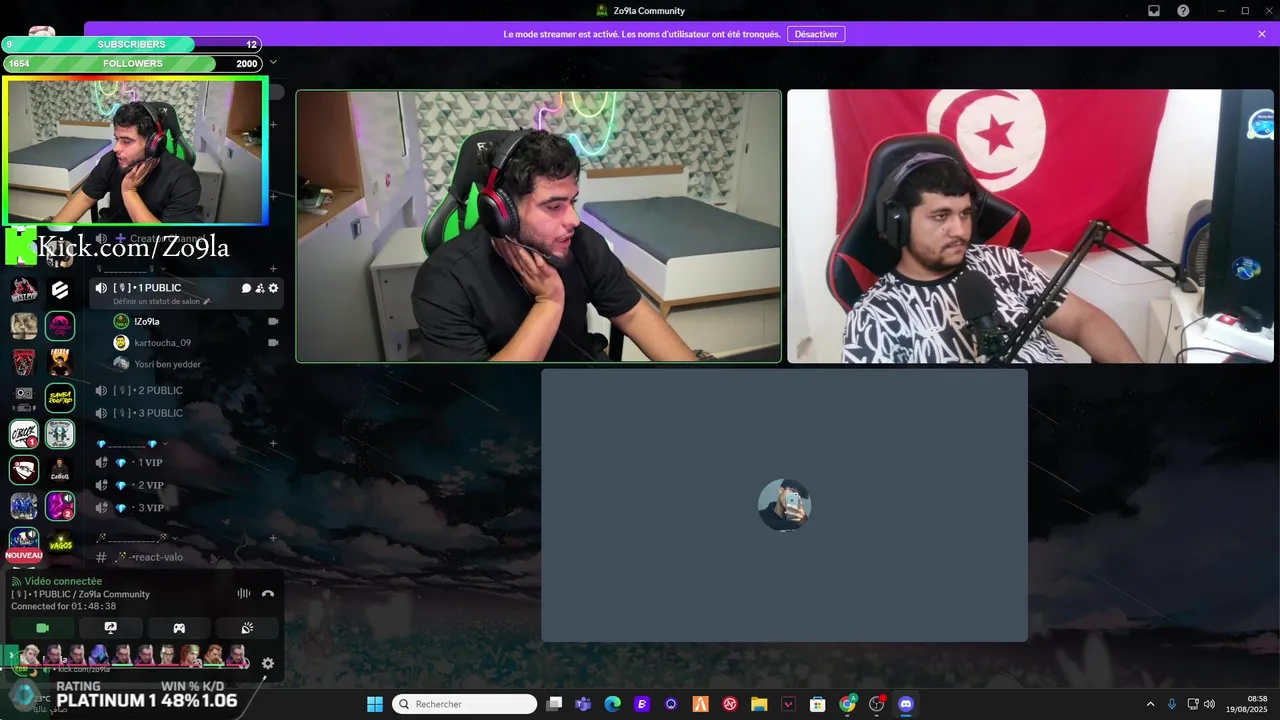
Task: Click camera icon next to kartoucha_09
Action: [x=273, y=343]
